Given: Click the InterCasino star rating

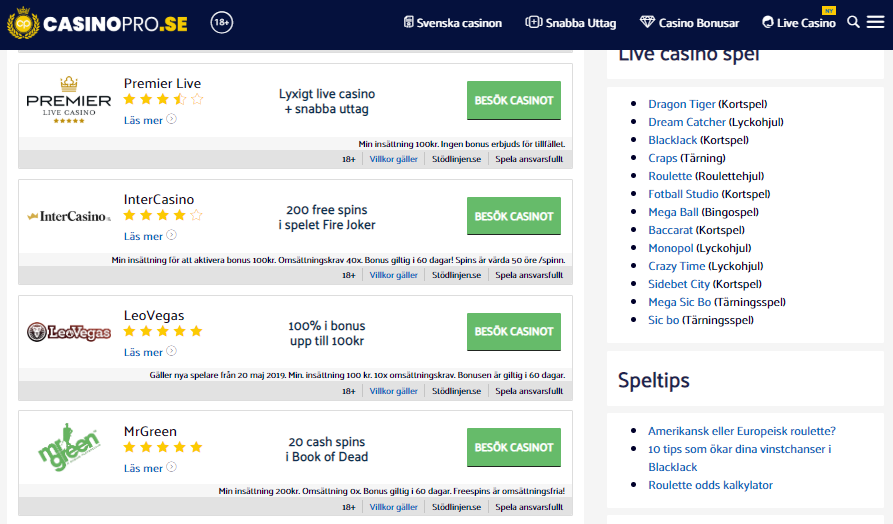Looking at the screenshot, I should [x=163, y=215].
